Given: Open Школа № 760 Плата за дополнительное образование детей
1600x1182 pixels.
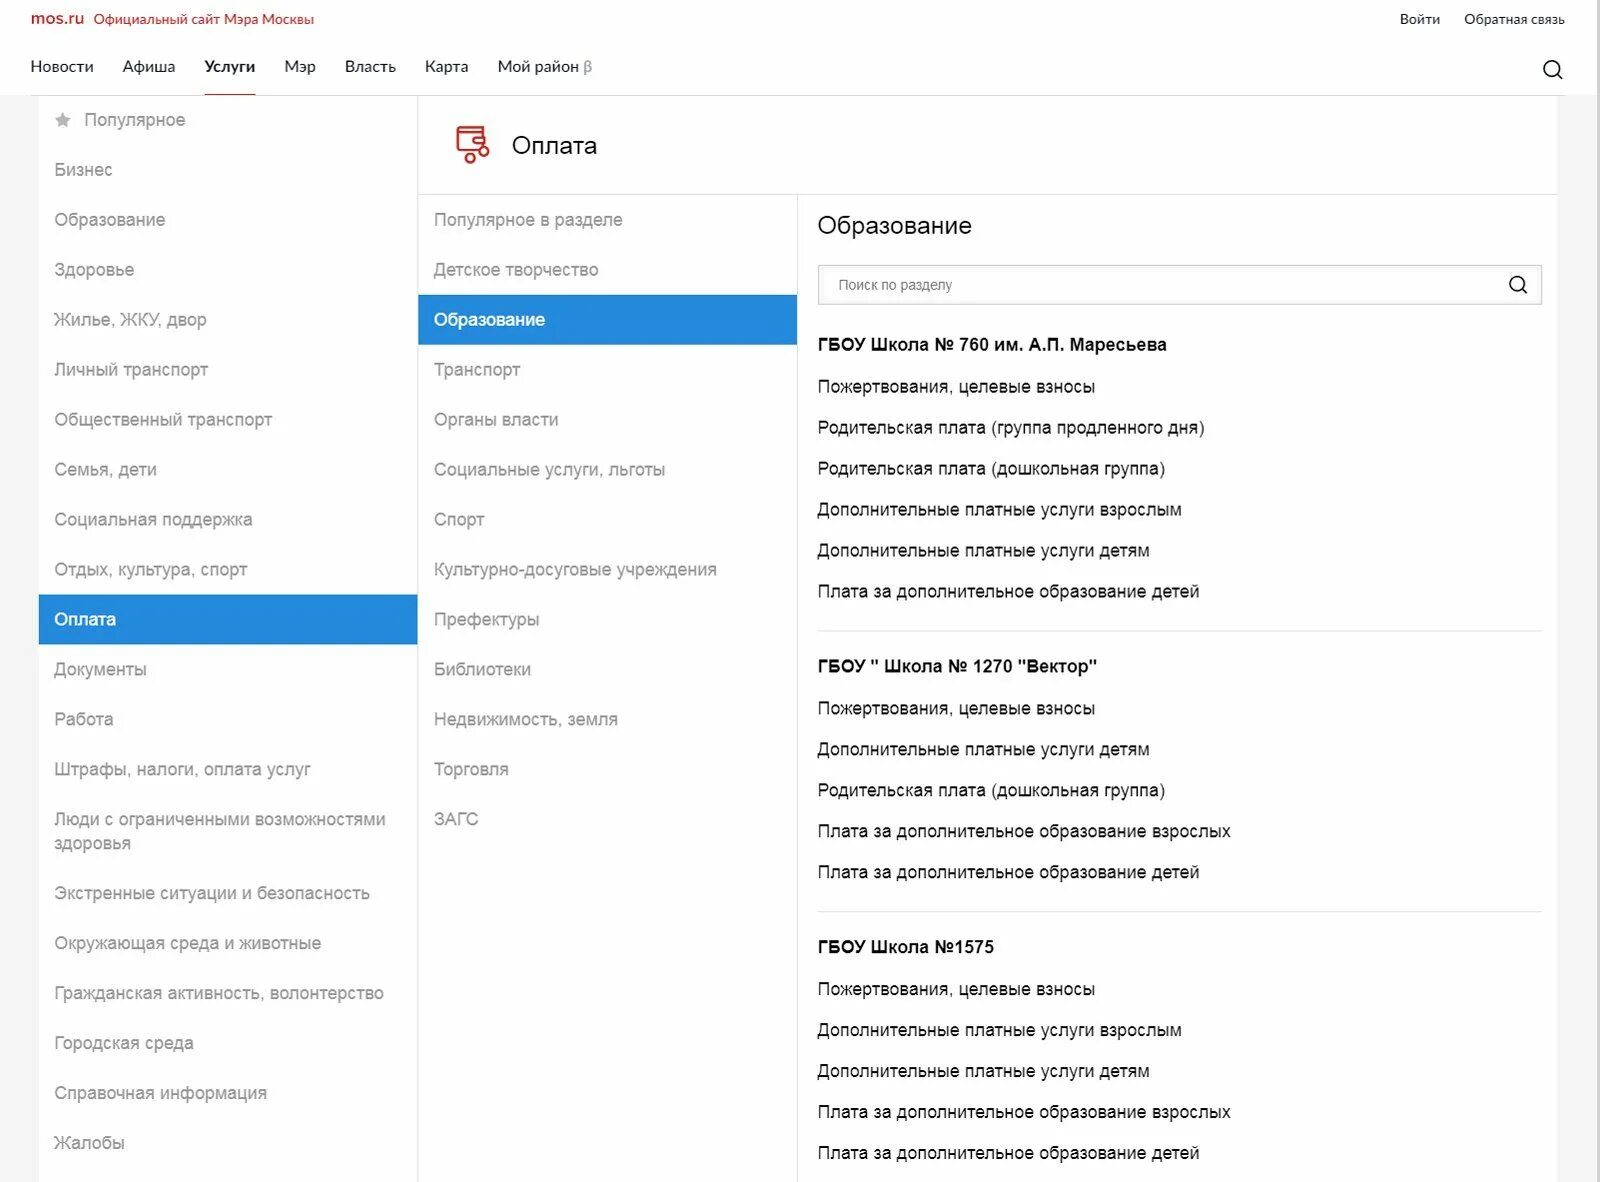Looking at the screenshot, I should pos(1008,592).
